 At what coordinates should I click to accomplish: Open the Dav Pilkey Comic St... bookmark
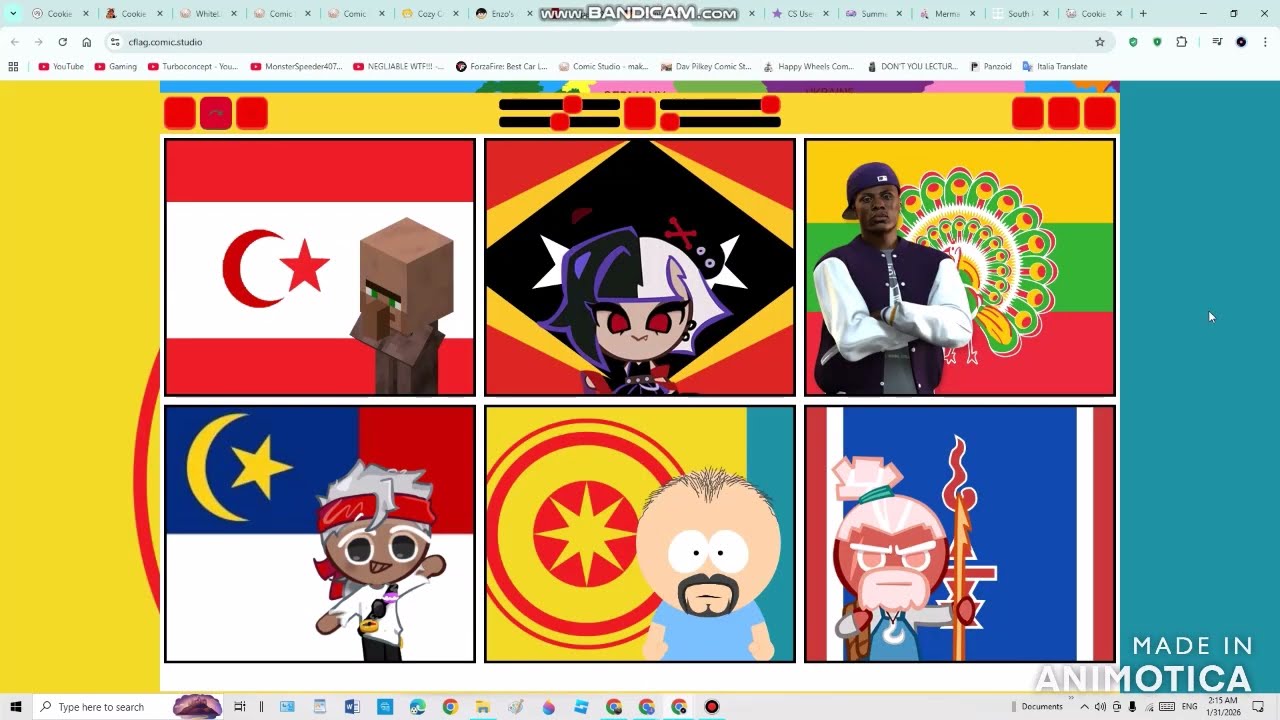point(706,66)
